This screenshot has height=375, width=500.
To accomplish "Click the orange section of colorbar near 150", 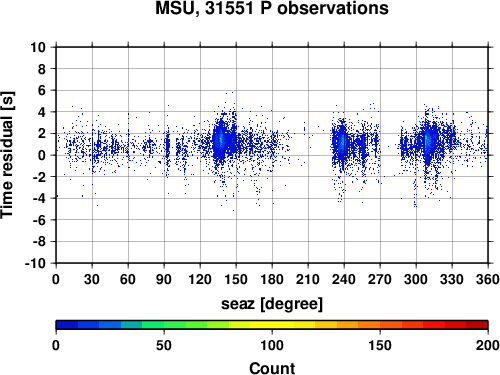I will [380, 325].
